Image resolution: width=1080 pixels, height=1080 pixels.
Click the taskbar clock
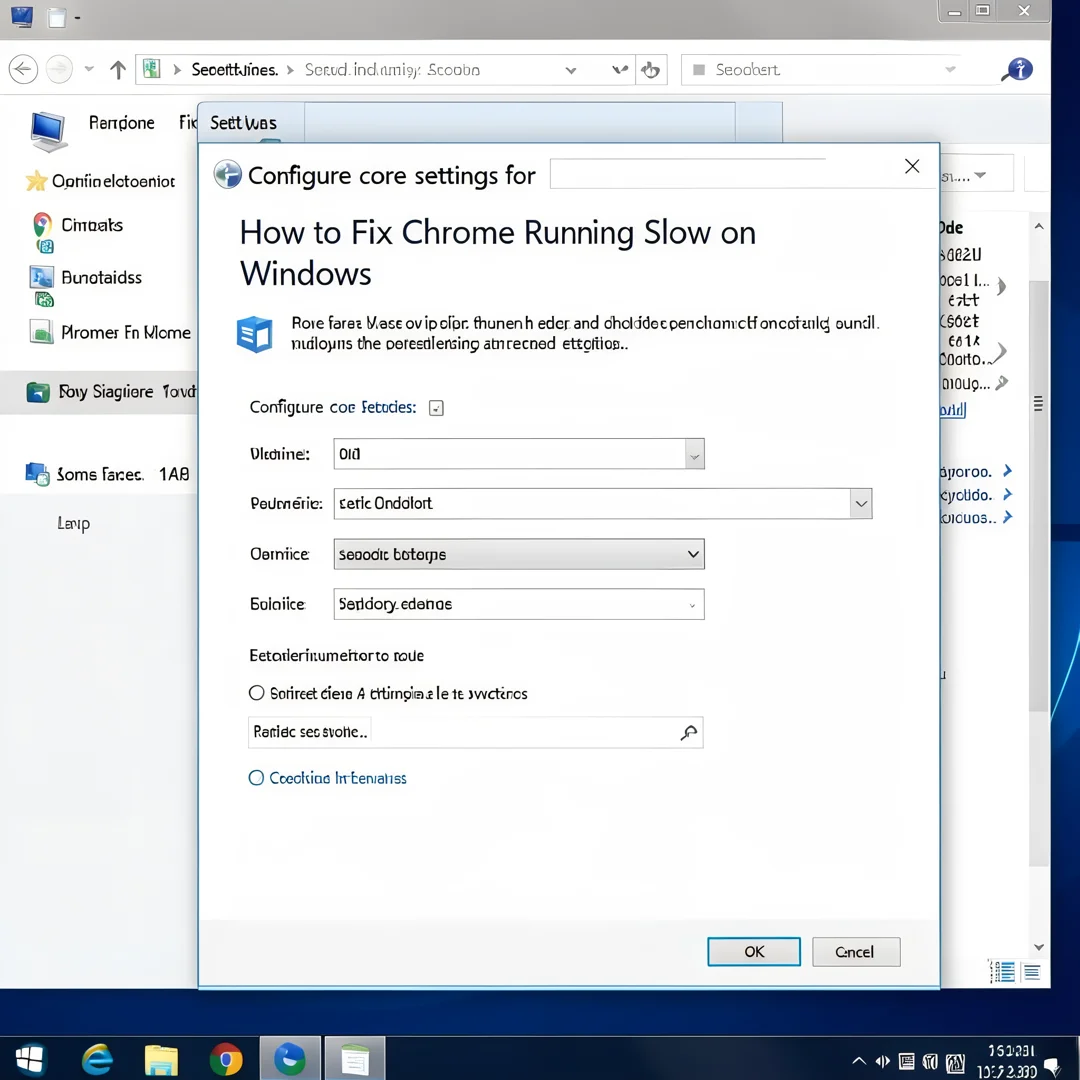(1008, 1061)
